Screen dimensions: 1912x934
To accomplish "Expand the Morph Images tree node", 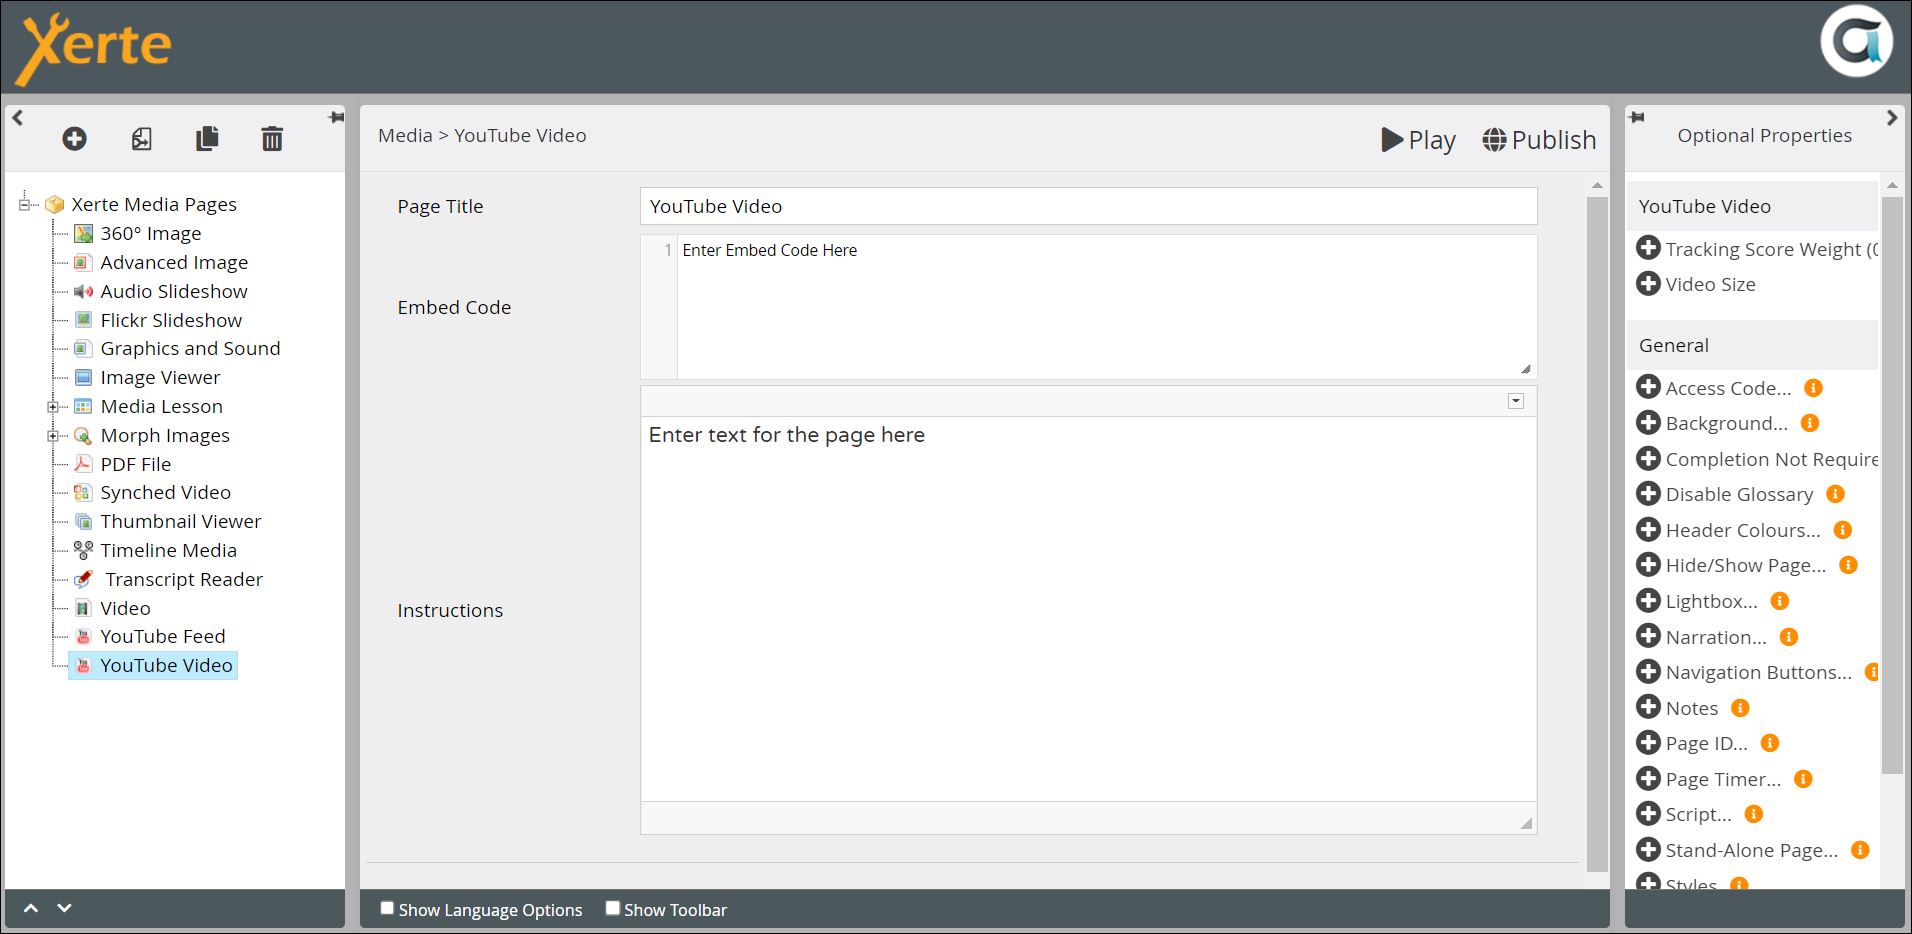I will (x=53, y=436).
